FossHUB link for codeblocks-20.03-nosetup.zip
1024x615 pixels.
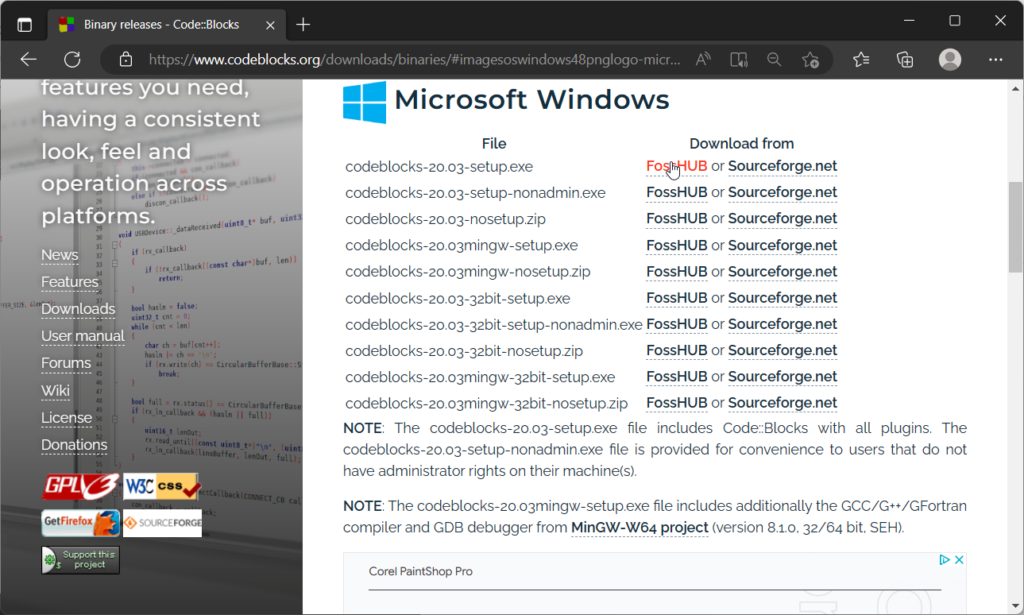point(677,219)
